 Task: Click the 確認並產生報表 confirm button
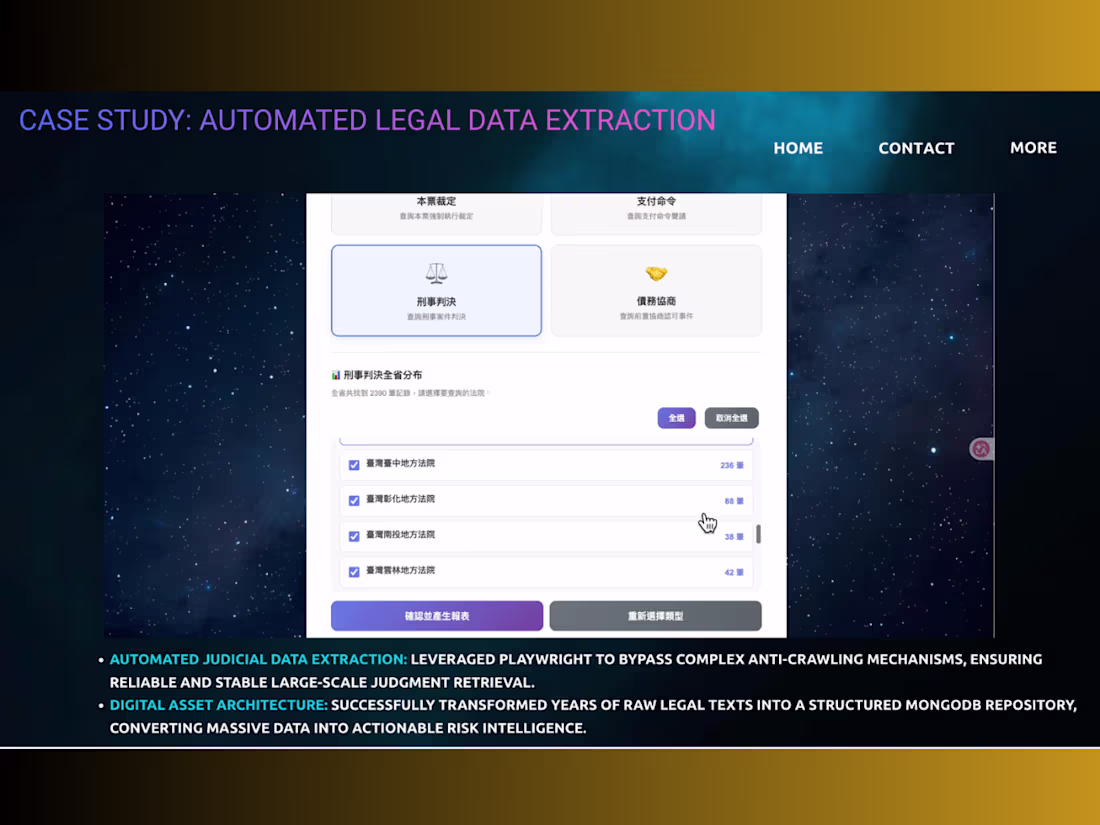click(437, 616)
